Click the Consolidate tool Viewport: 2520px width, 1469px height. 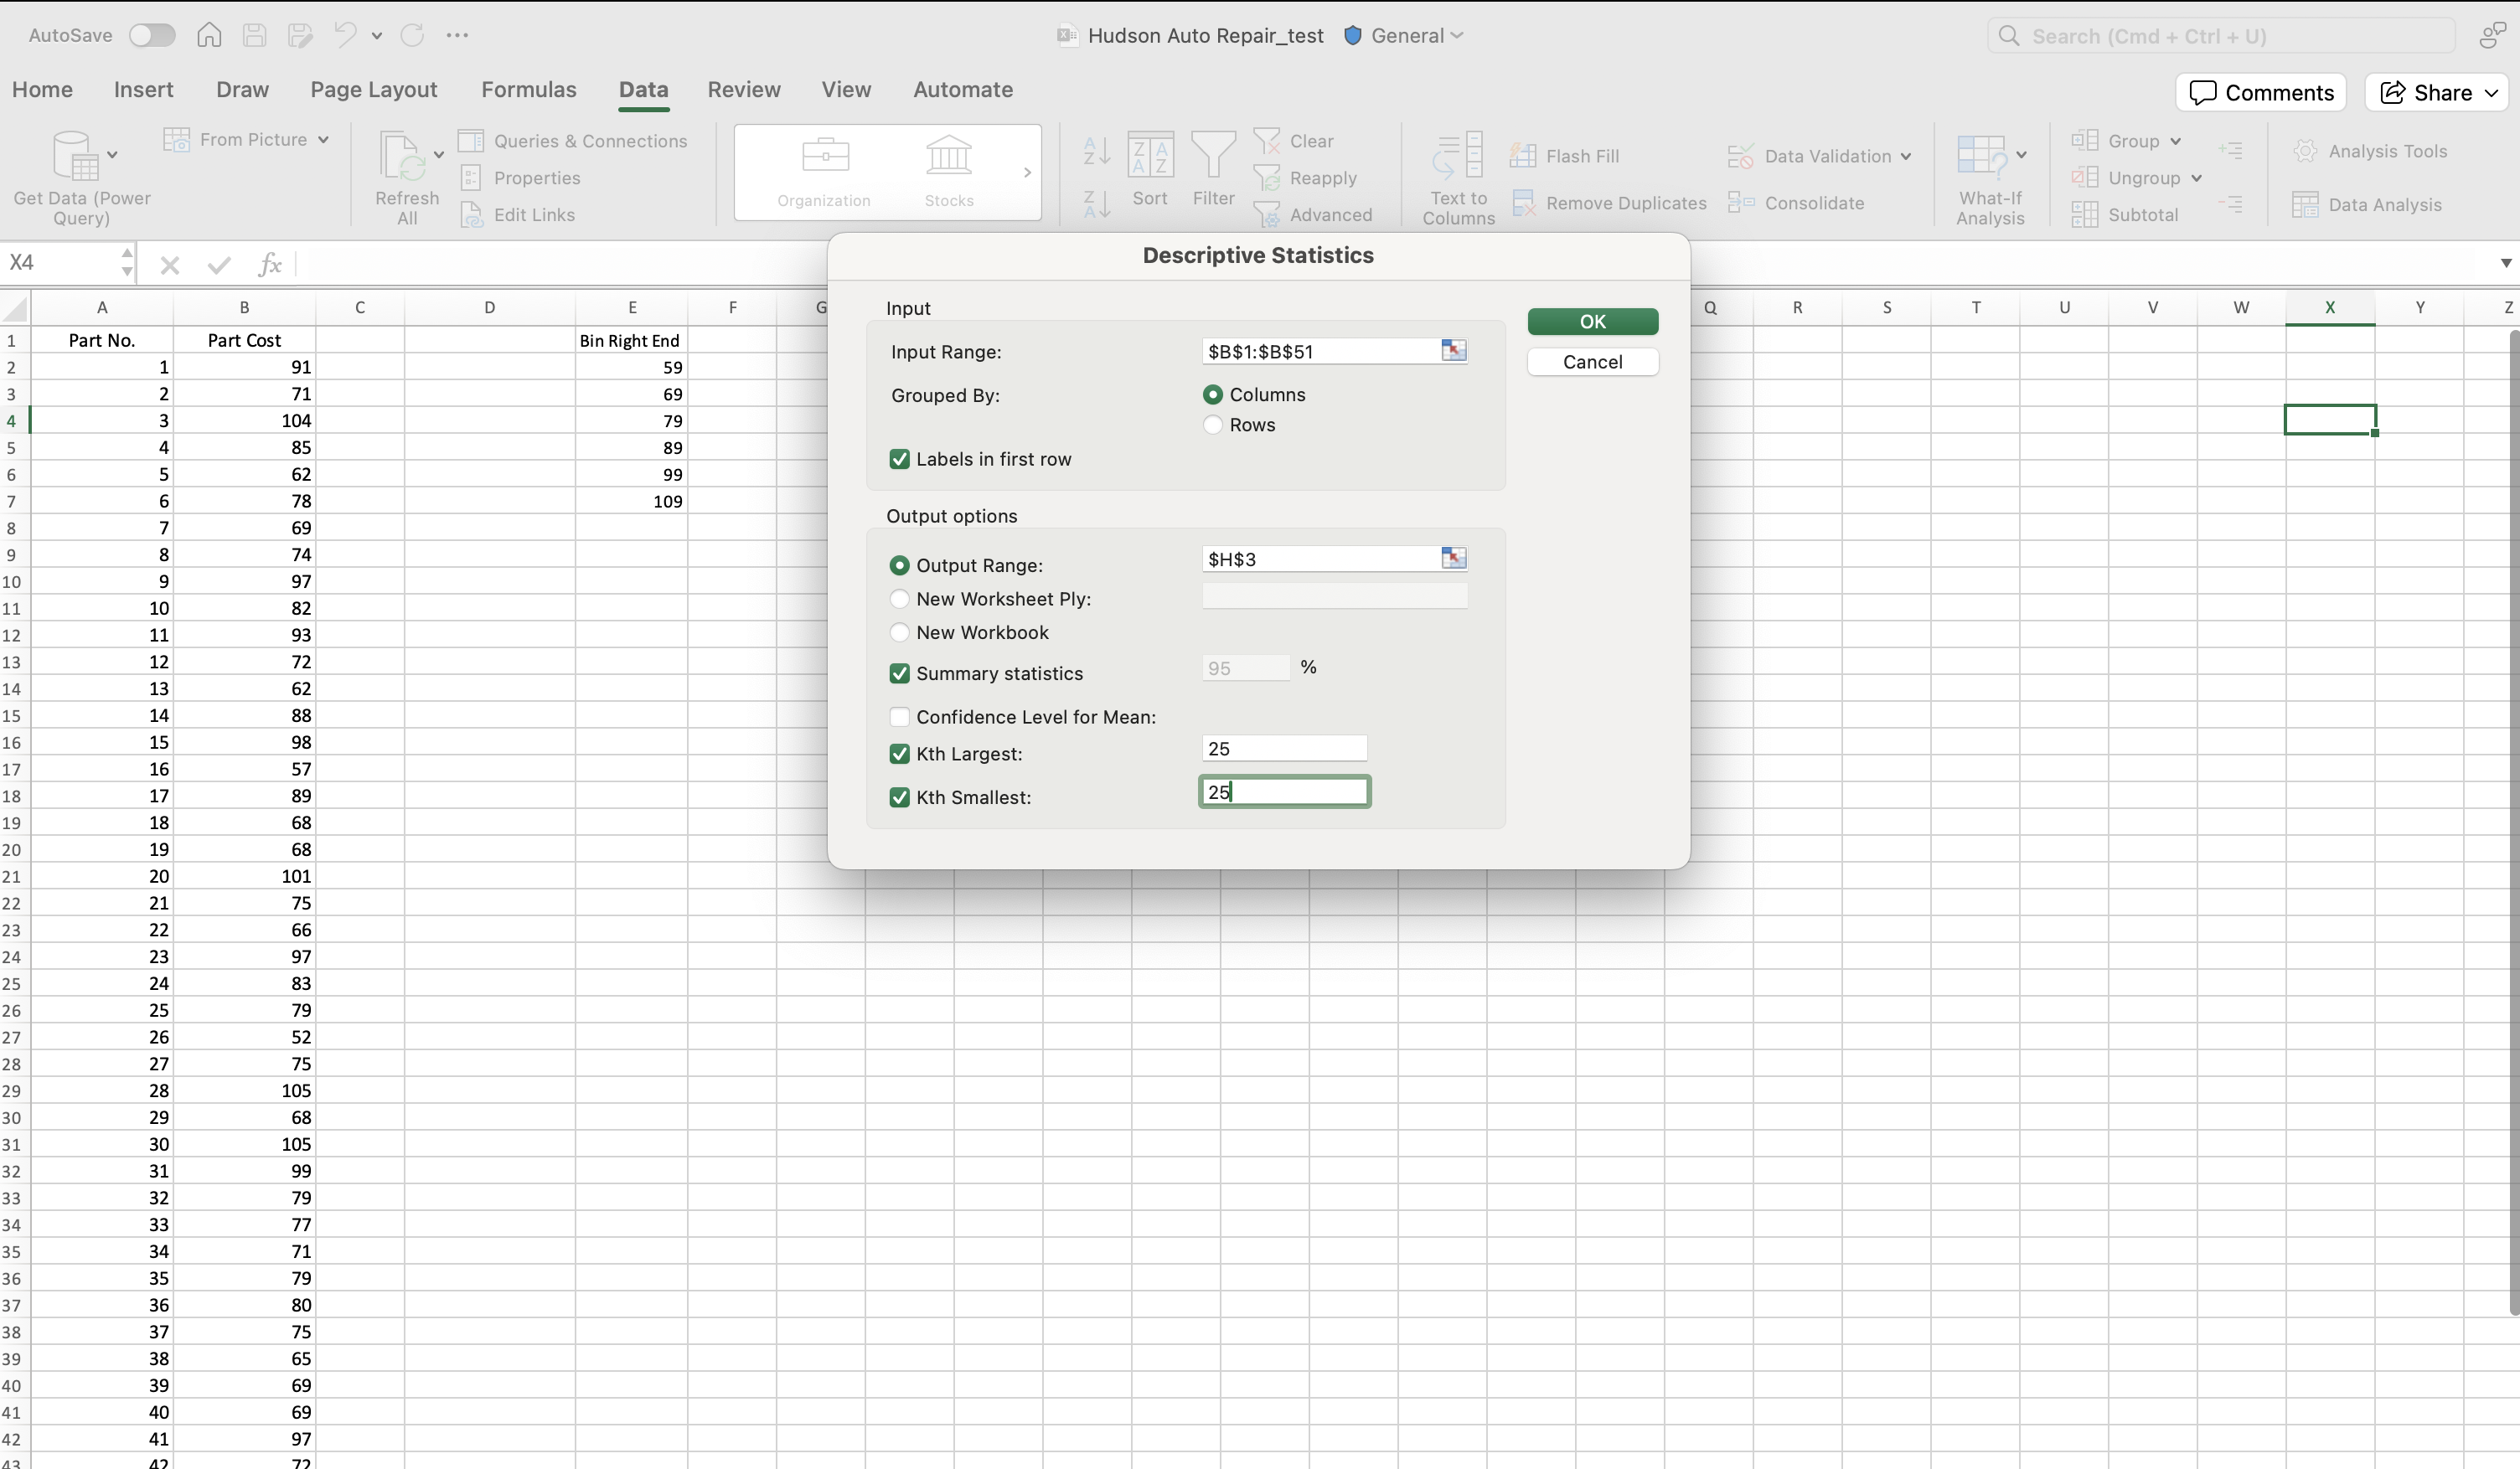pyautogui.click(x=1796, y=203)
